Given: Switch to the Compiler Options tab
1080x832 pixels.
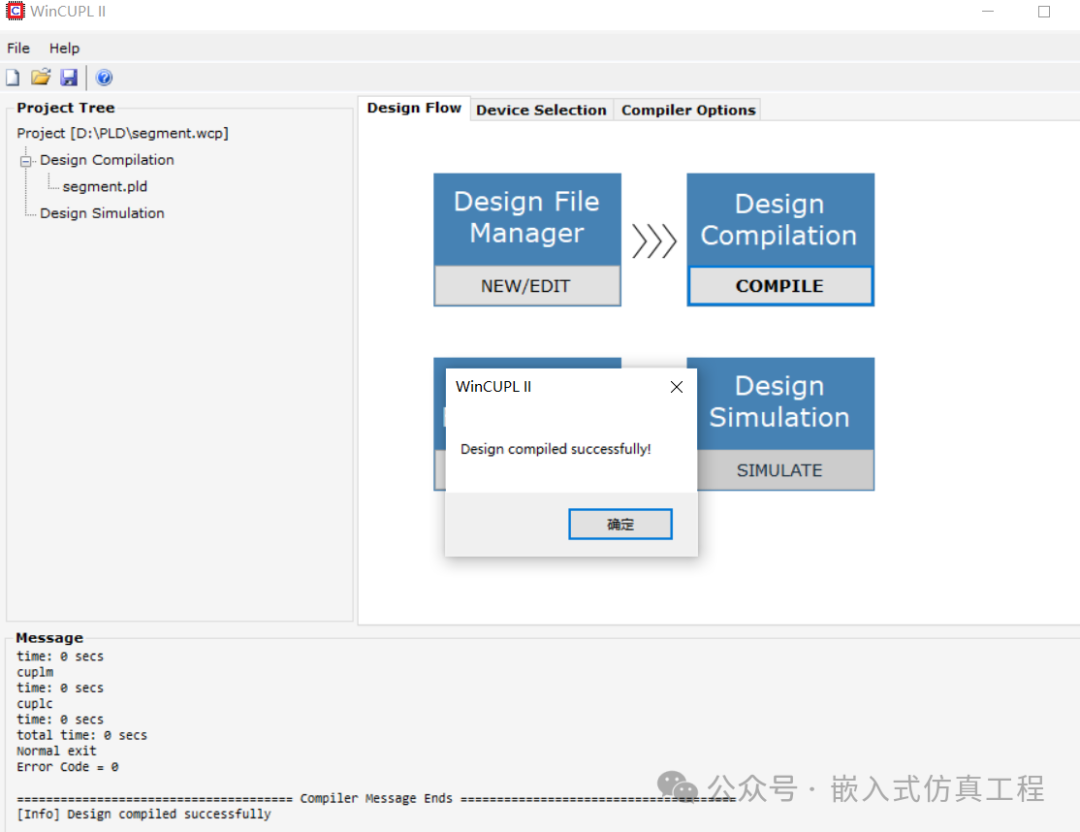Looking at the screenshot, I should (x=688, y=110).
